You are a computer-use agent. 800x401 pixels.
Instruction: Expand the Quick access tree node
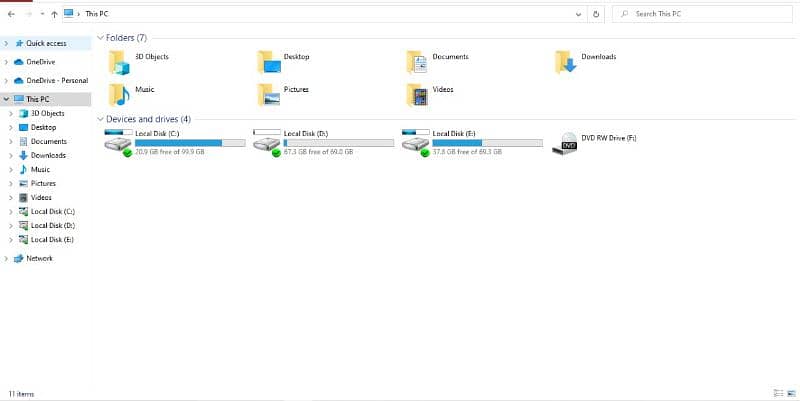(7, 44)
